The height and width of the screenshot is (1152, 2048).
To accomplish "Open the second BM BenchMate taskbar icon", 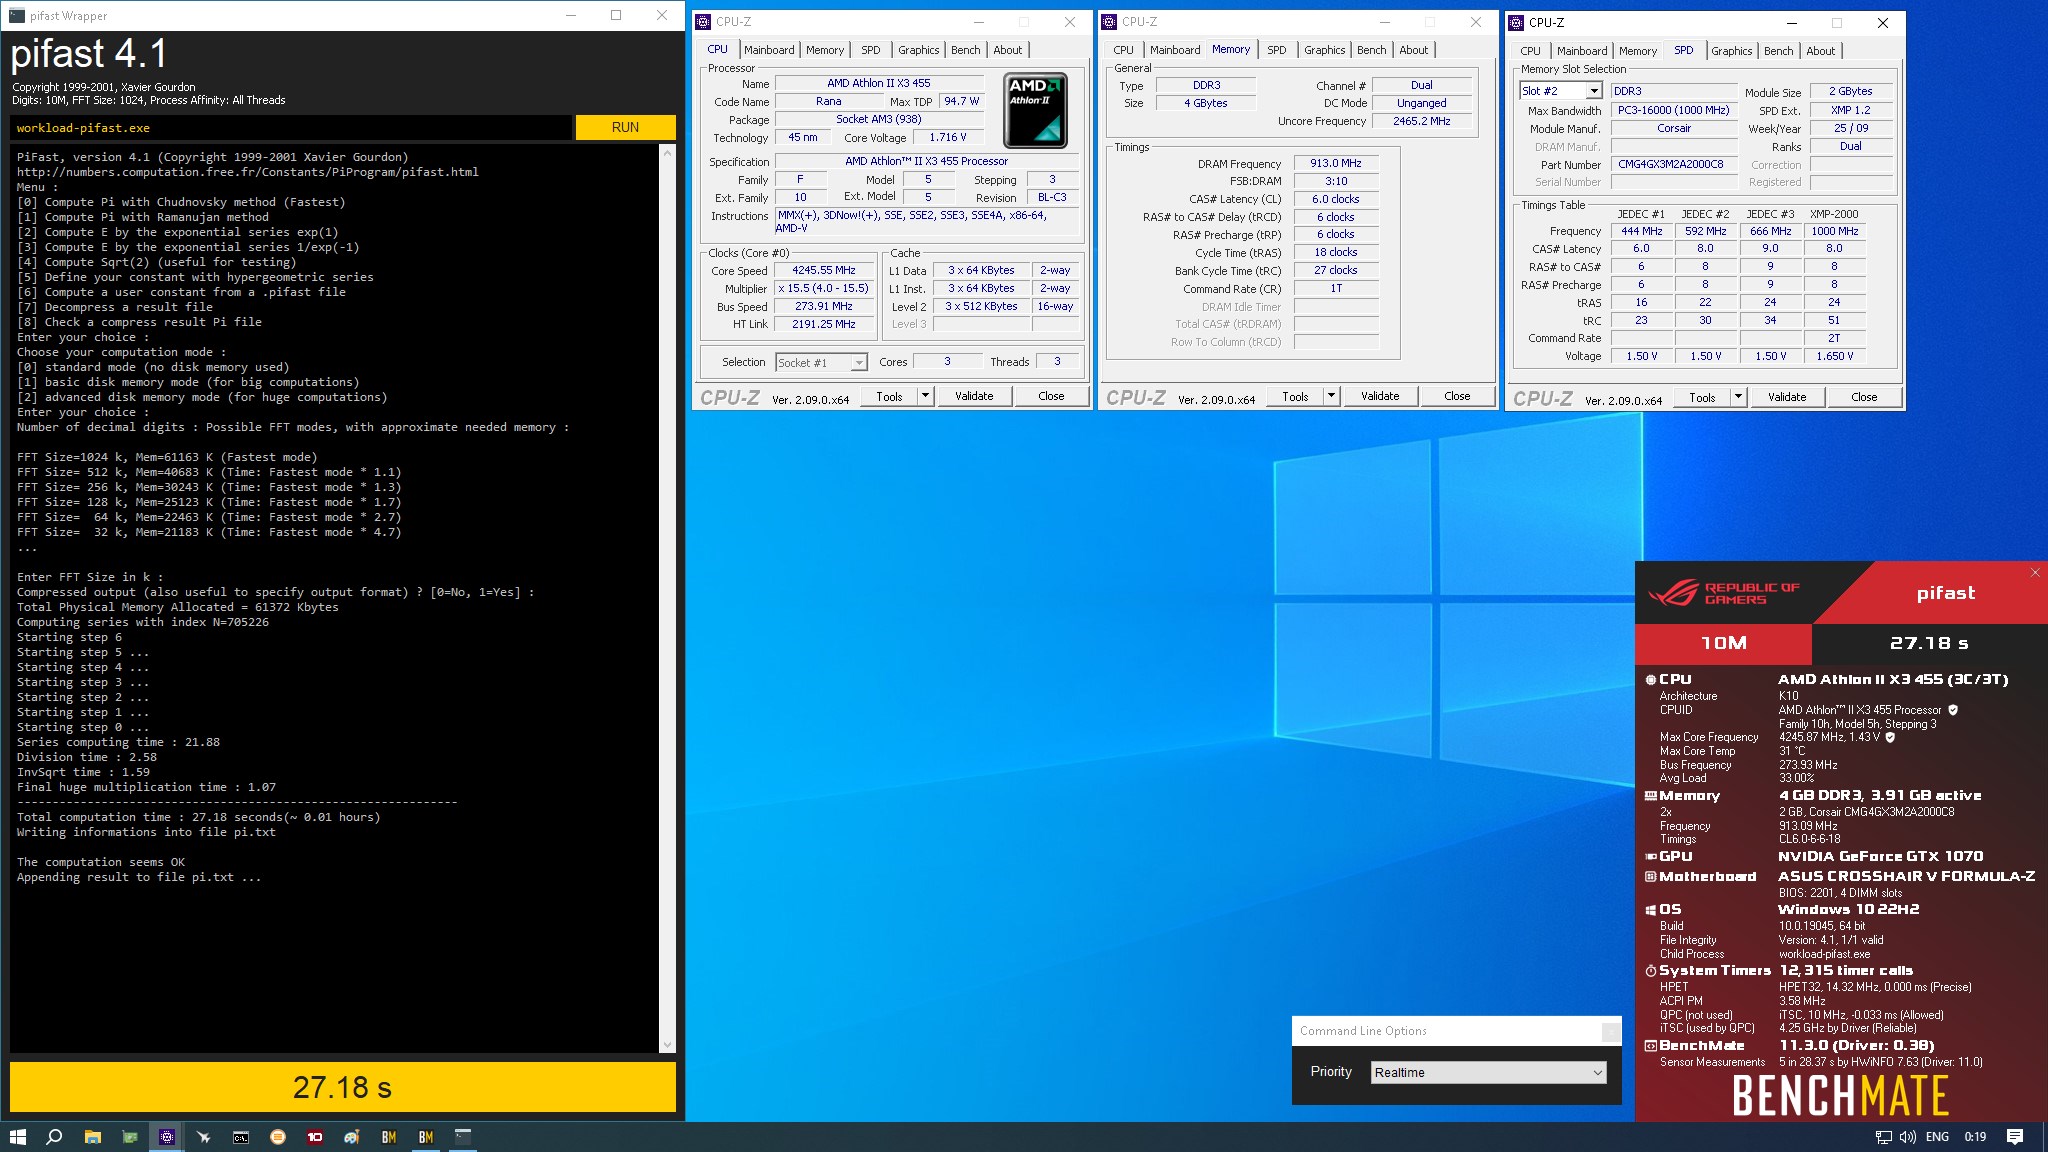I will tap(426, 1137).
